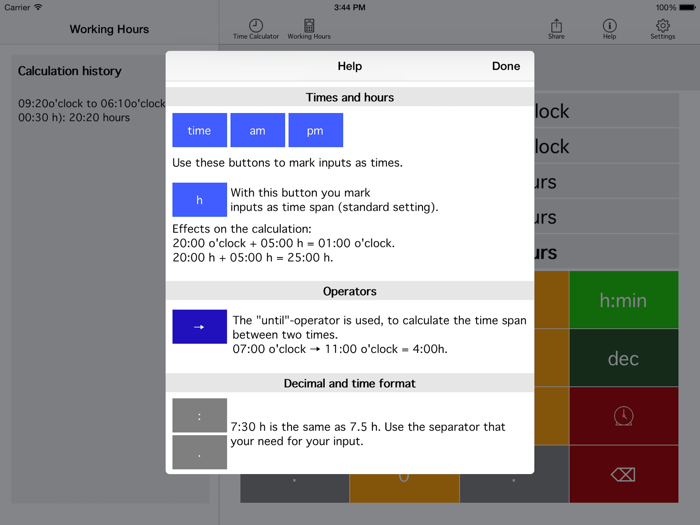Tap the blue 'am' button in Help
This screenshot has width=700, height=525.
[258, 130]
